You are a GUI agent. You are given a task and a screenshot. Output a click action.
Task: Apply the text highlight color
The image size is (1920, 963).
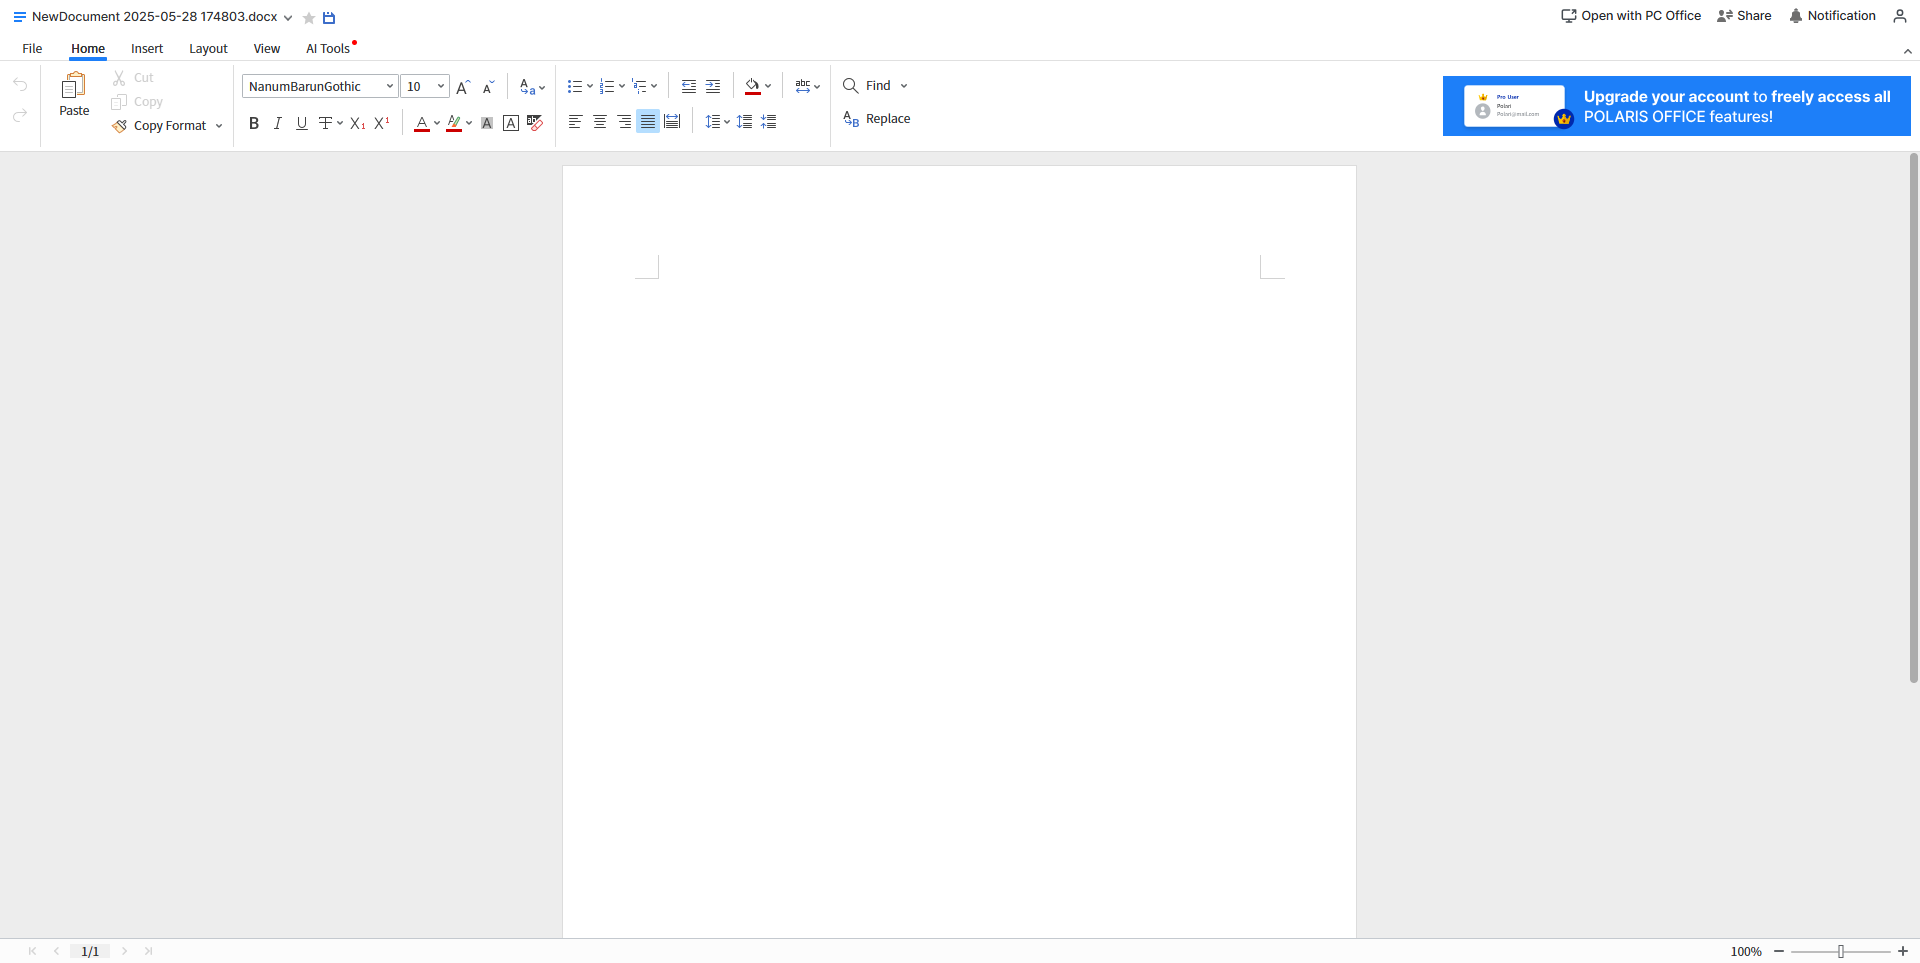[454, 123]
